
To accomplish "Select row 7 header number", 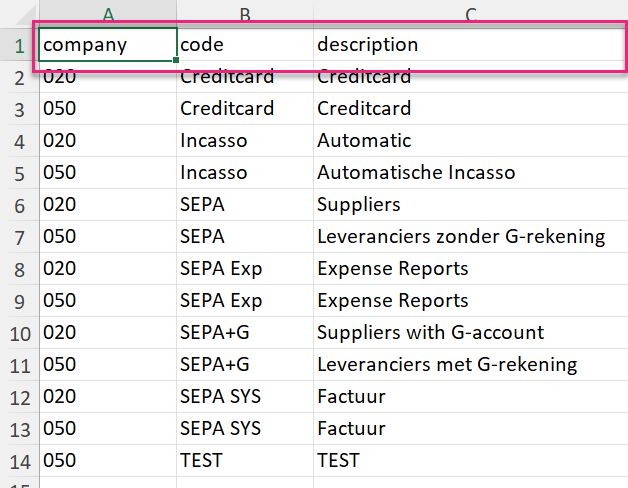I will pyautogui.click(x=20, y=238).
